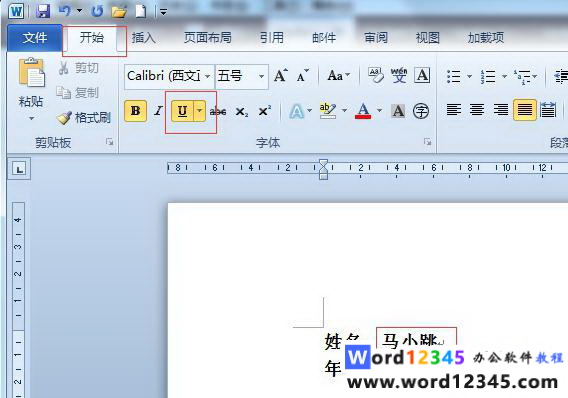The height and width of the screenshot is (398, 568).
Task: Customize the Quick Access Toolbar dropdown
Action: pos(163,12)
